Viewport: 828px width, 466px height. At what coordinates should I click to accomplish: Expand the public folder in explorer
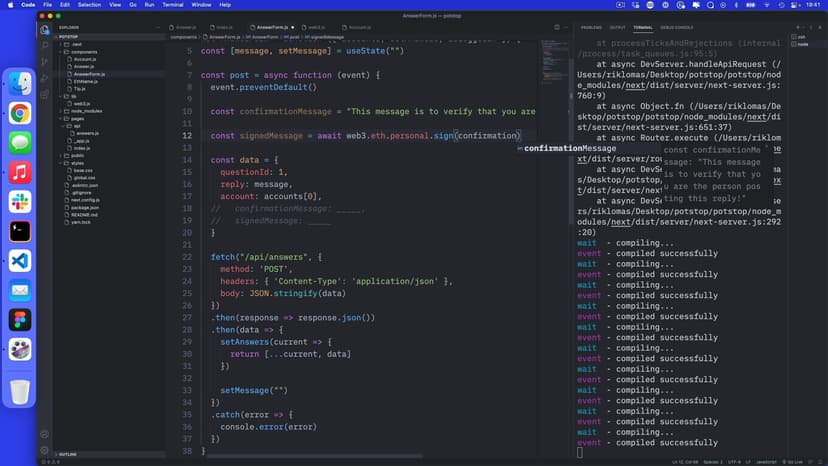tap(77, 155)
